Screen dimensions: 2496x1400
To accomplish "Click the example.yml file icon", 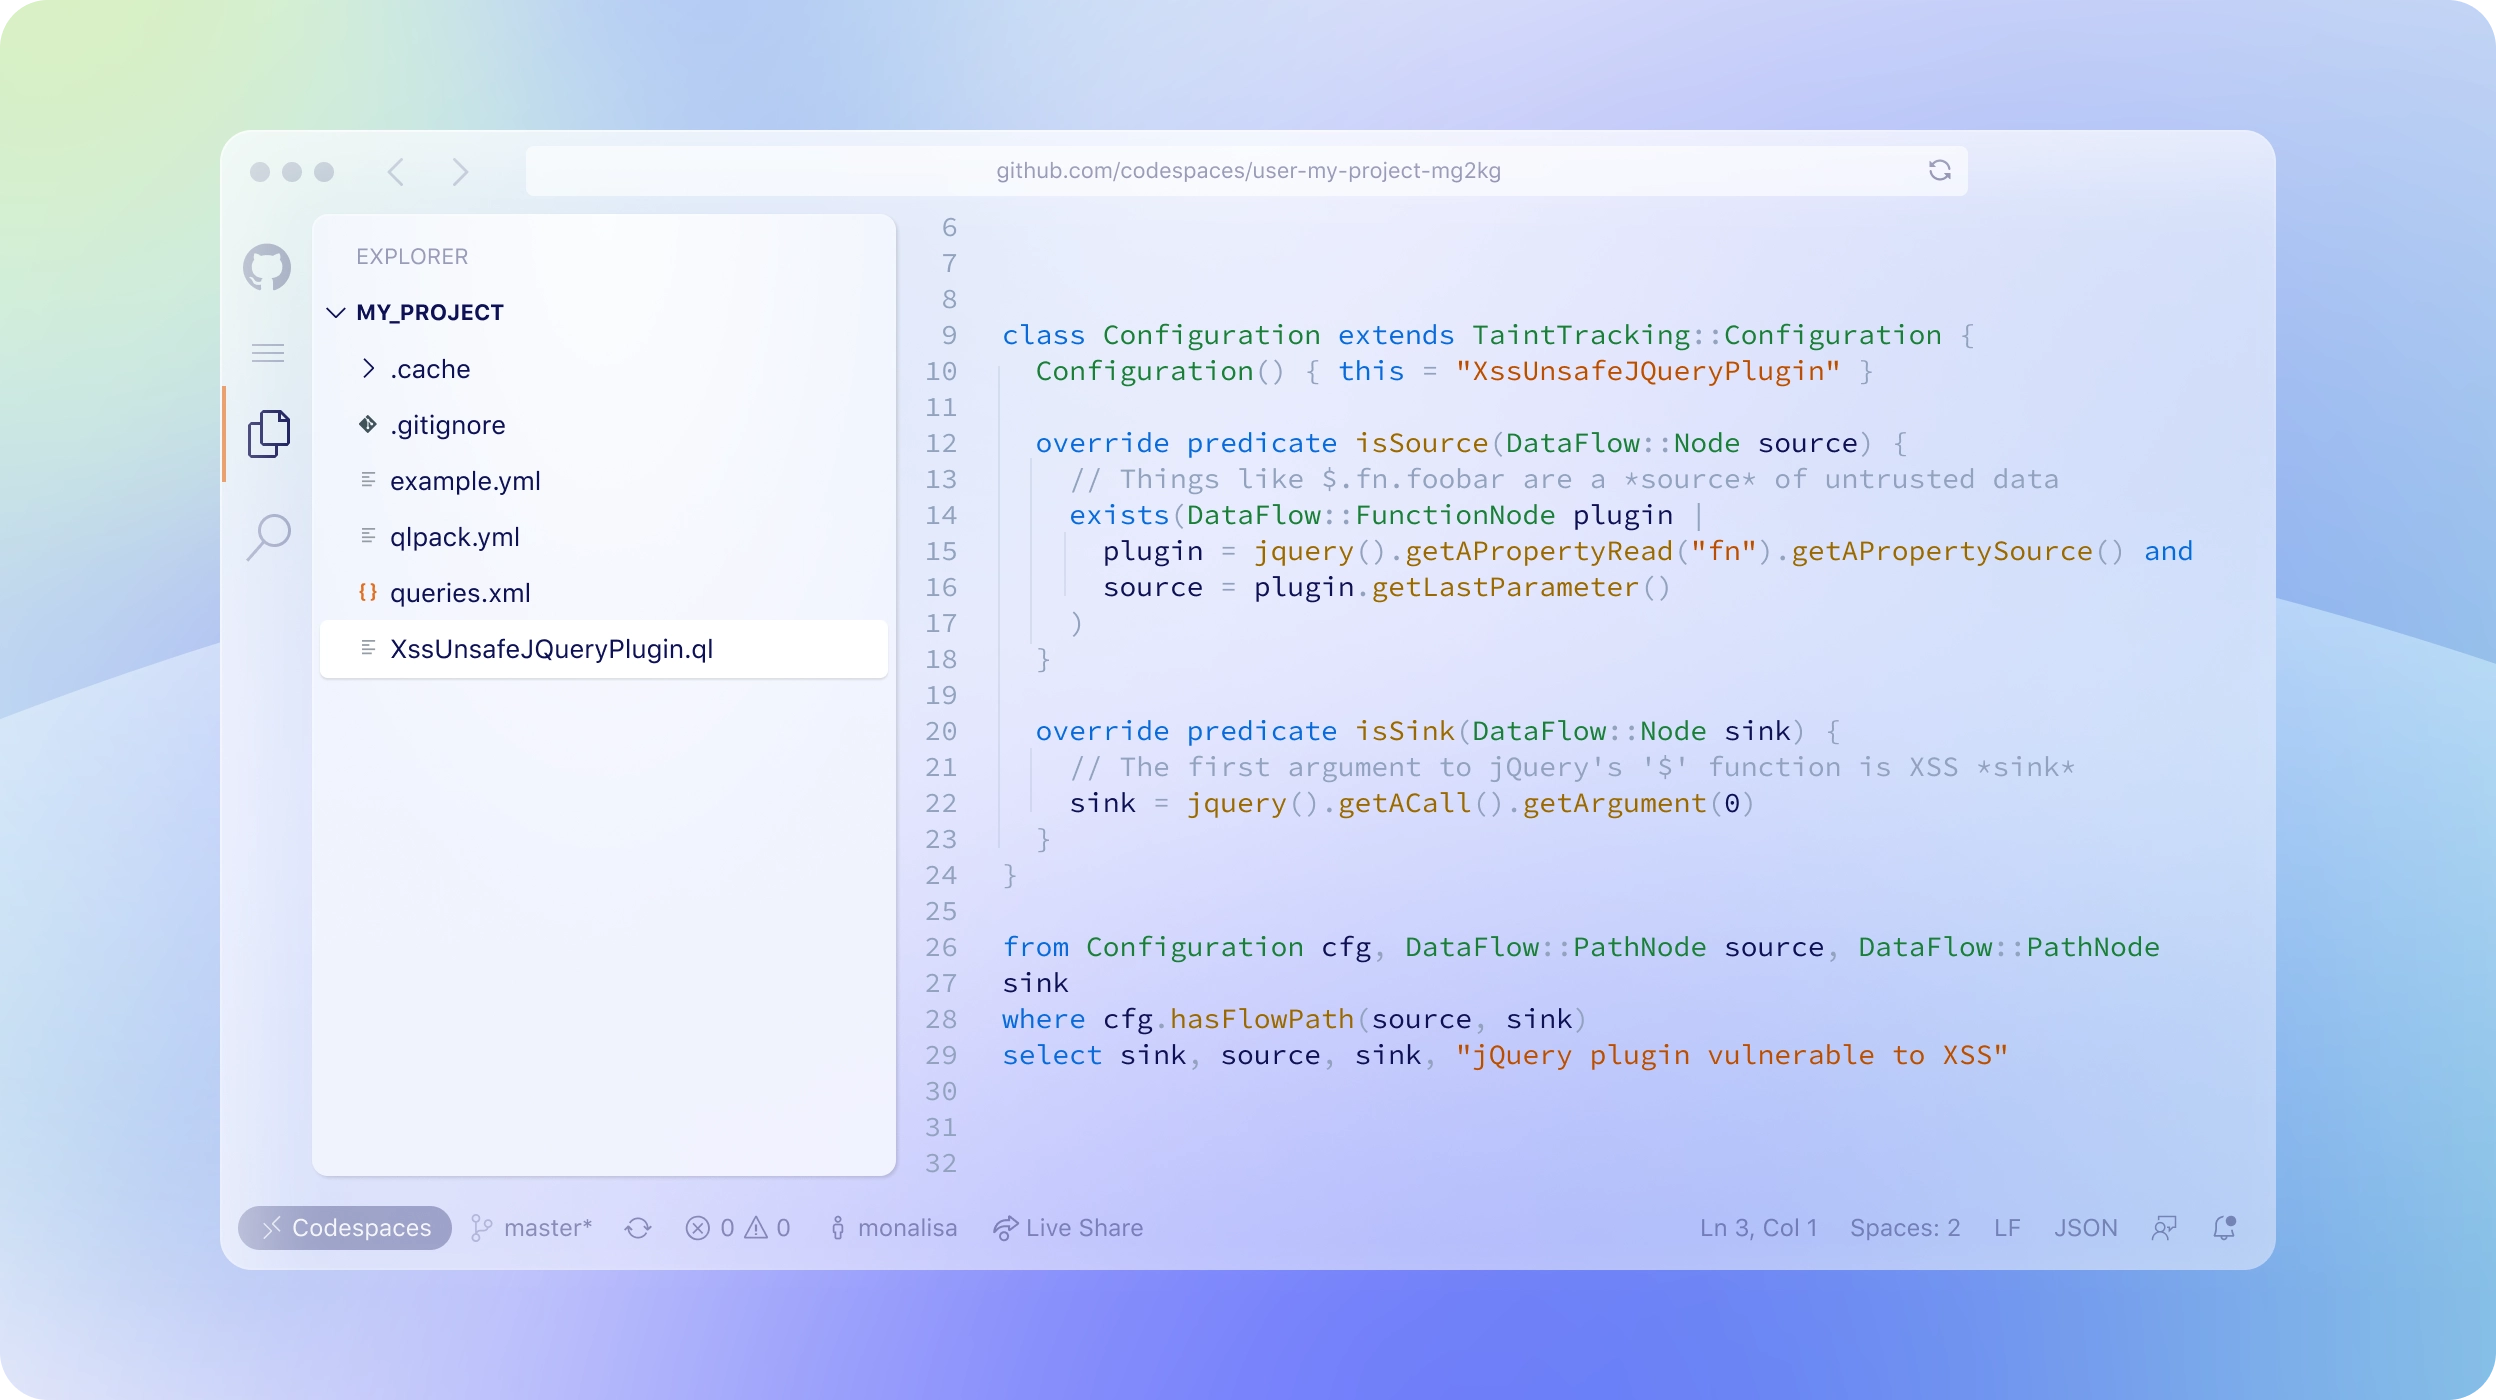I will point(368,481).
